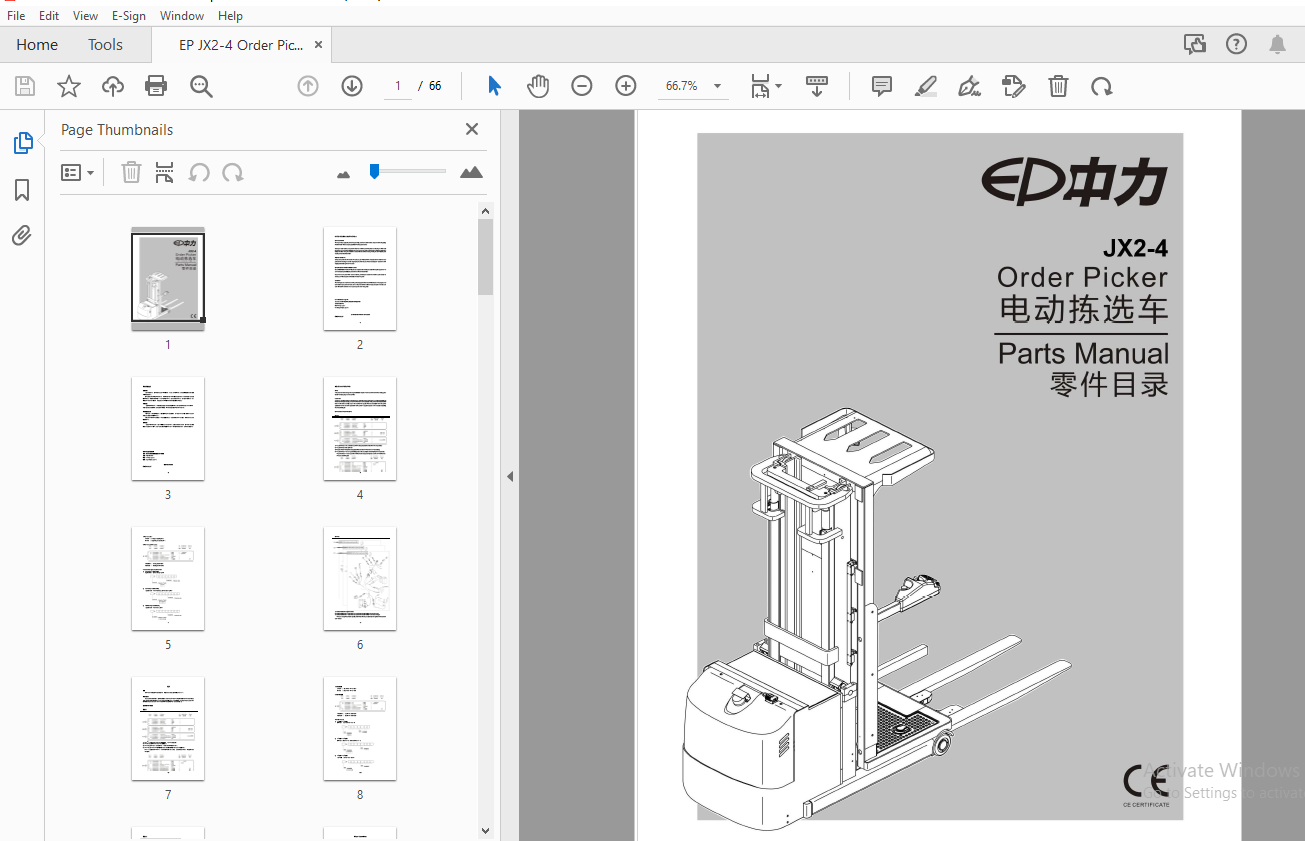Collapse the navigation pane arrow
Viewport: 1305px width, 841px height.
tap(509, 477)
